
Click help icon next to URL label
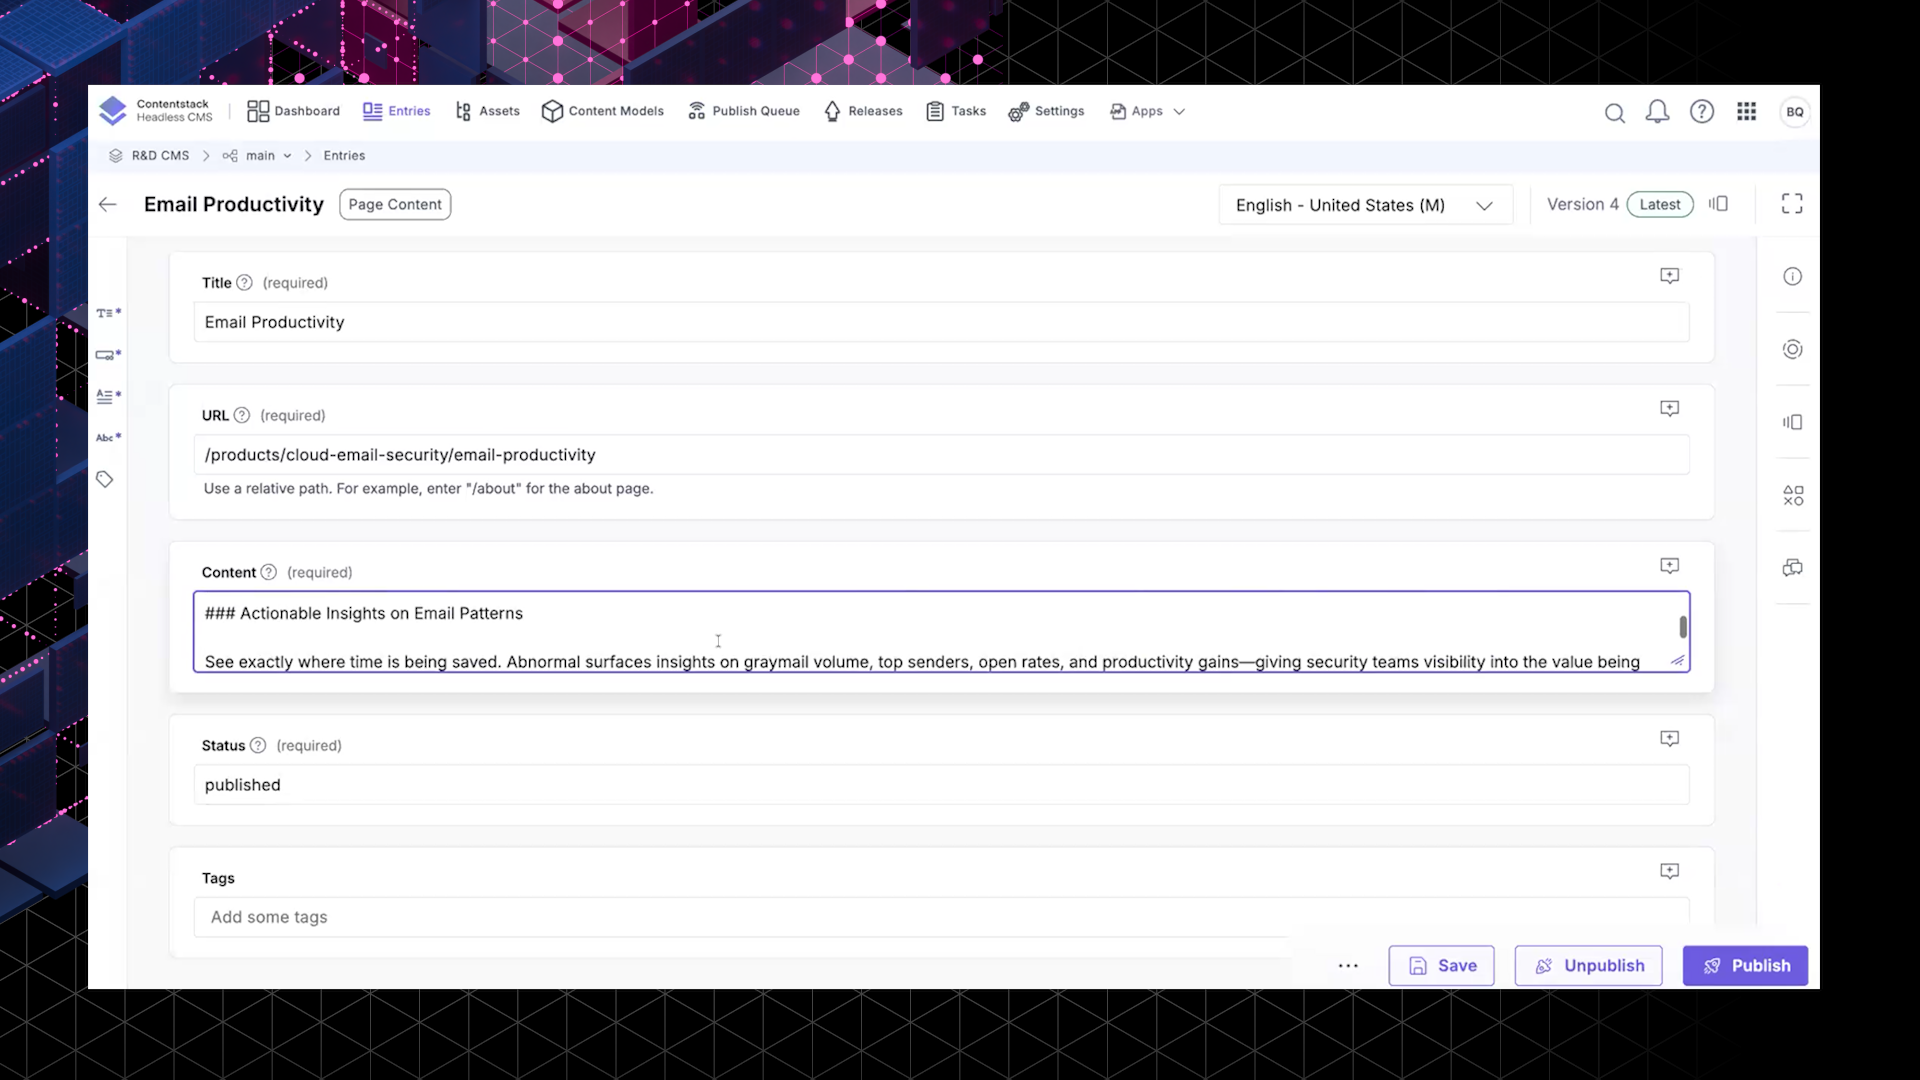(241, 415)
